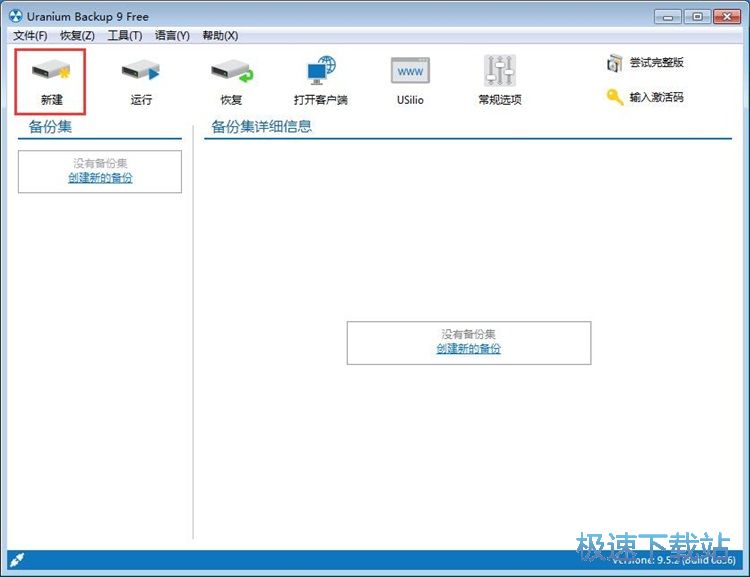This screenshot has width=750, height=577.
Task: Open the 恢复(Z) menu
Action: (x=77, y=35)
